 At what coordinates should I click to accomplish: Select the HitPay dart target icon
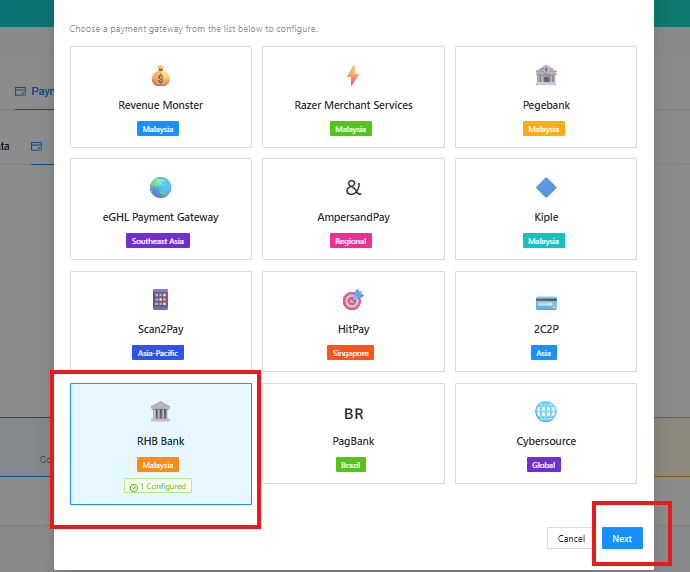pyautogui.click(x=353, y=300)
